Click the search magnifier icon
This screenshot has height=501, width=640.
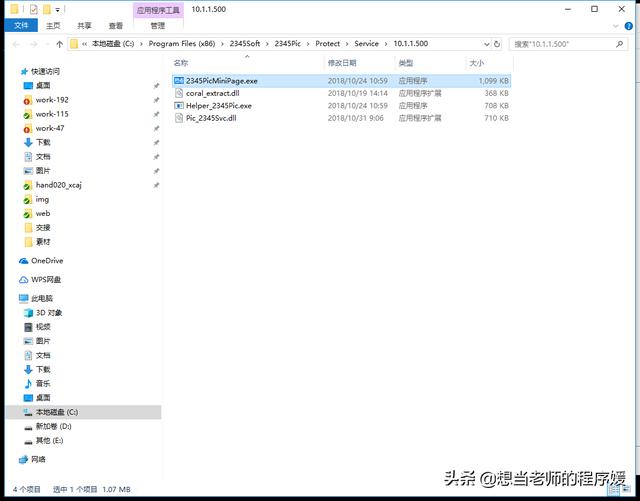pos(620,44)
